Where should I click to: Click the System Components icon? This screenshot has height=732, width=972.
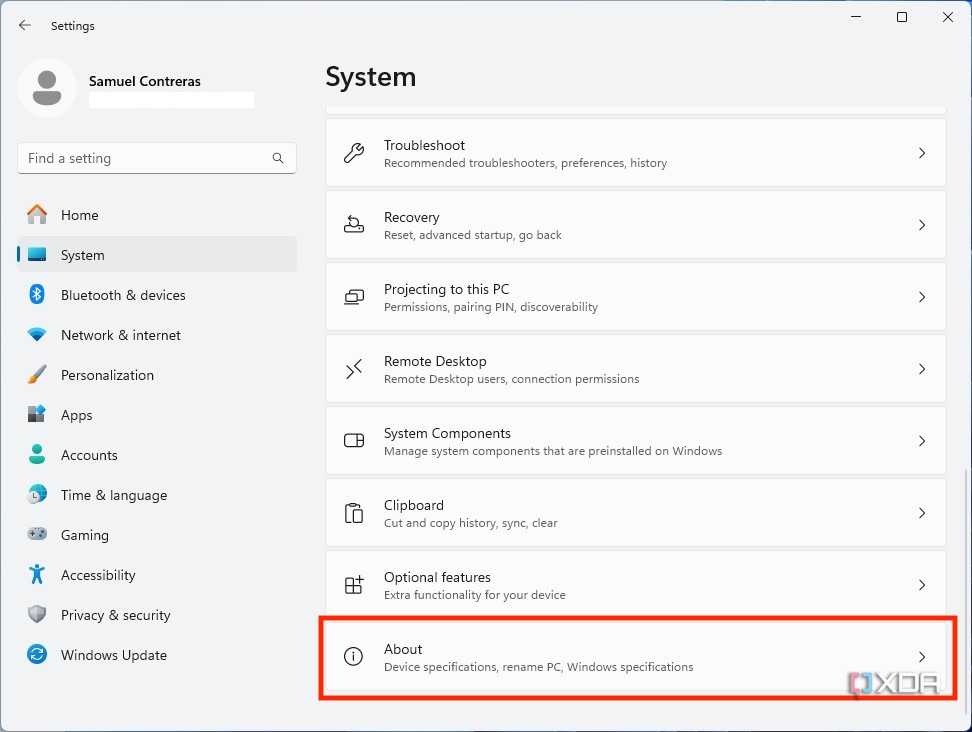(x=354, y=441)
